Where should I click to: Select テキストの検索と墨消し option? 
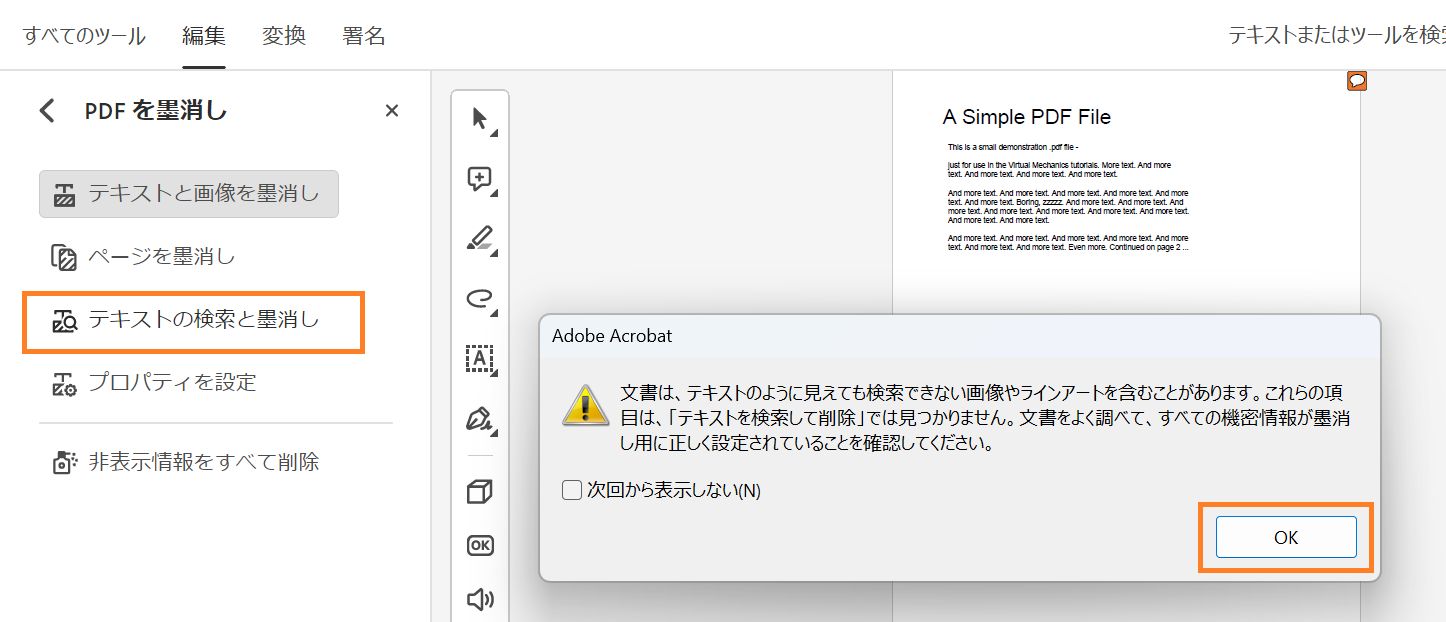click(x=193, y=322)
